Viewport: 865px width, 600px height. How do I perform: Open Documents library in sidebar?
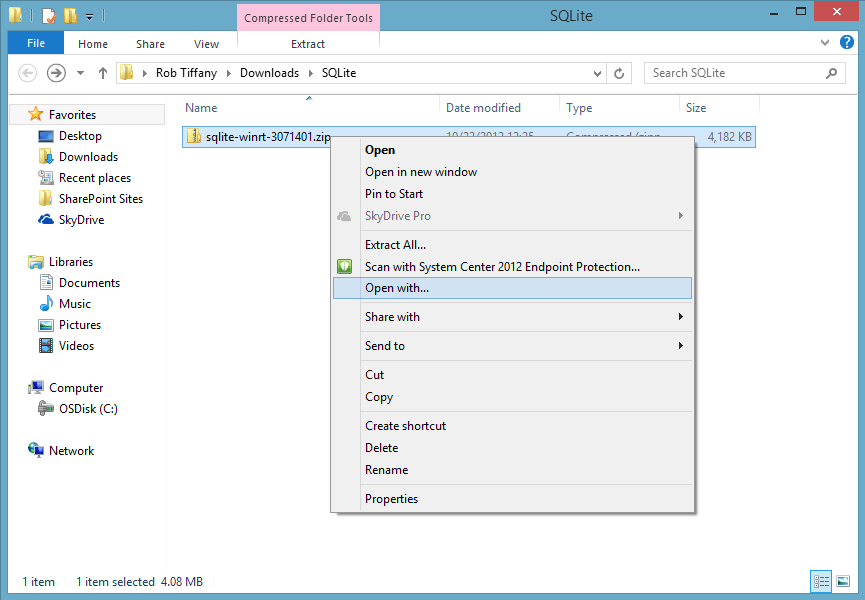[x=89, y=283]
